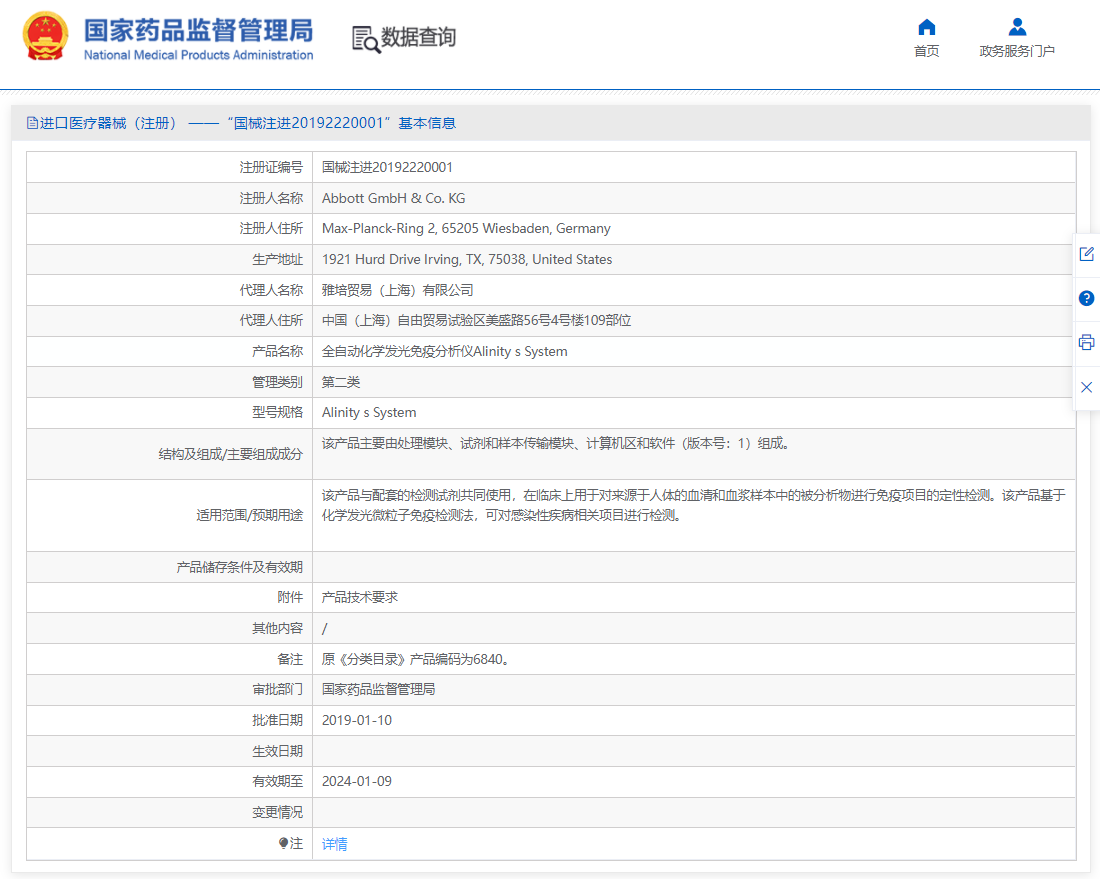Select the expiry date 2024-01-09

click(x=357, y=781)
